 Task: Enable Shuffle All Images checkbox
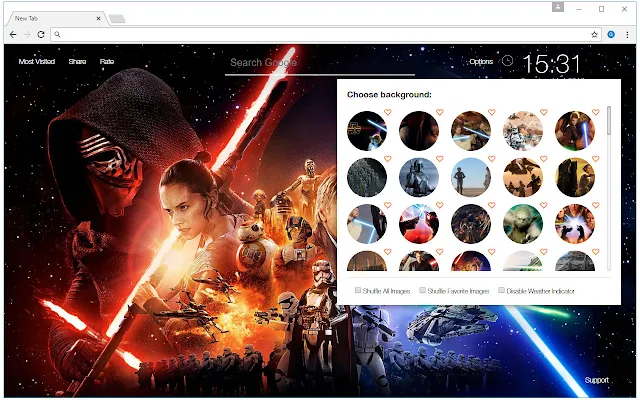click(x=358, y=290)
